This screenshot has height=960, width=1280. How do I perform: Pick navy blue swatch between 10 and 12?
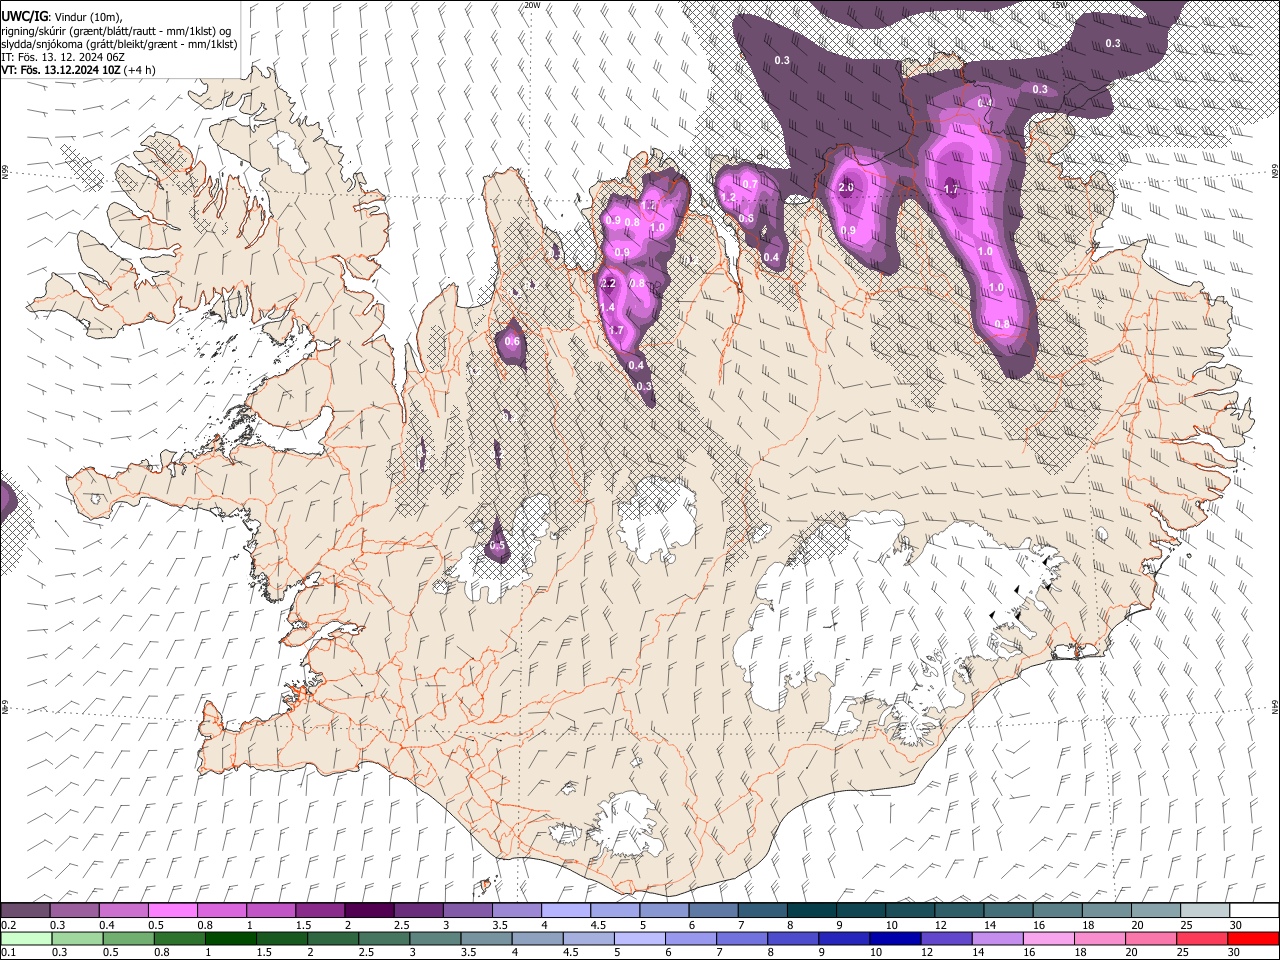tap(895, 938)
